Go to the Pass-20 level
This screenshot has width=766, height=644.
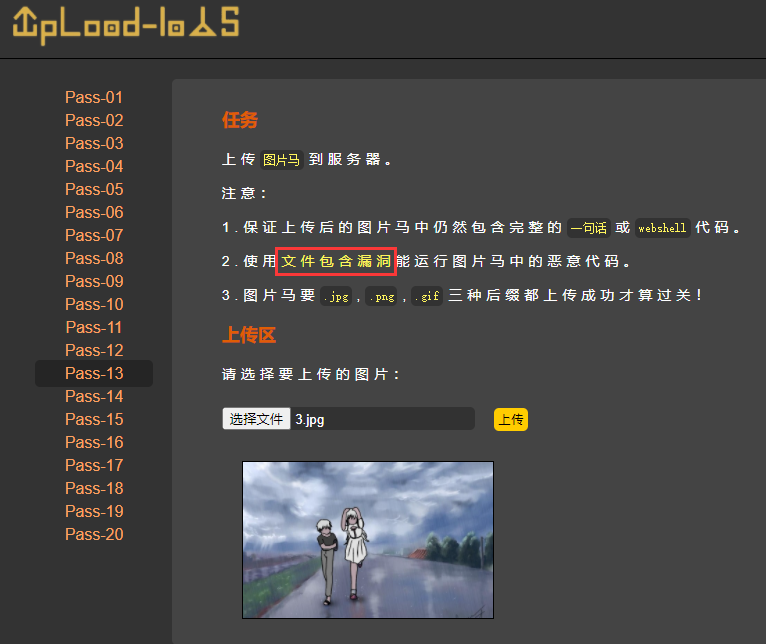[x=94, y=534]
